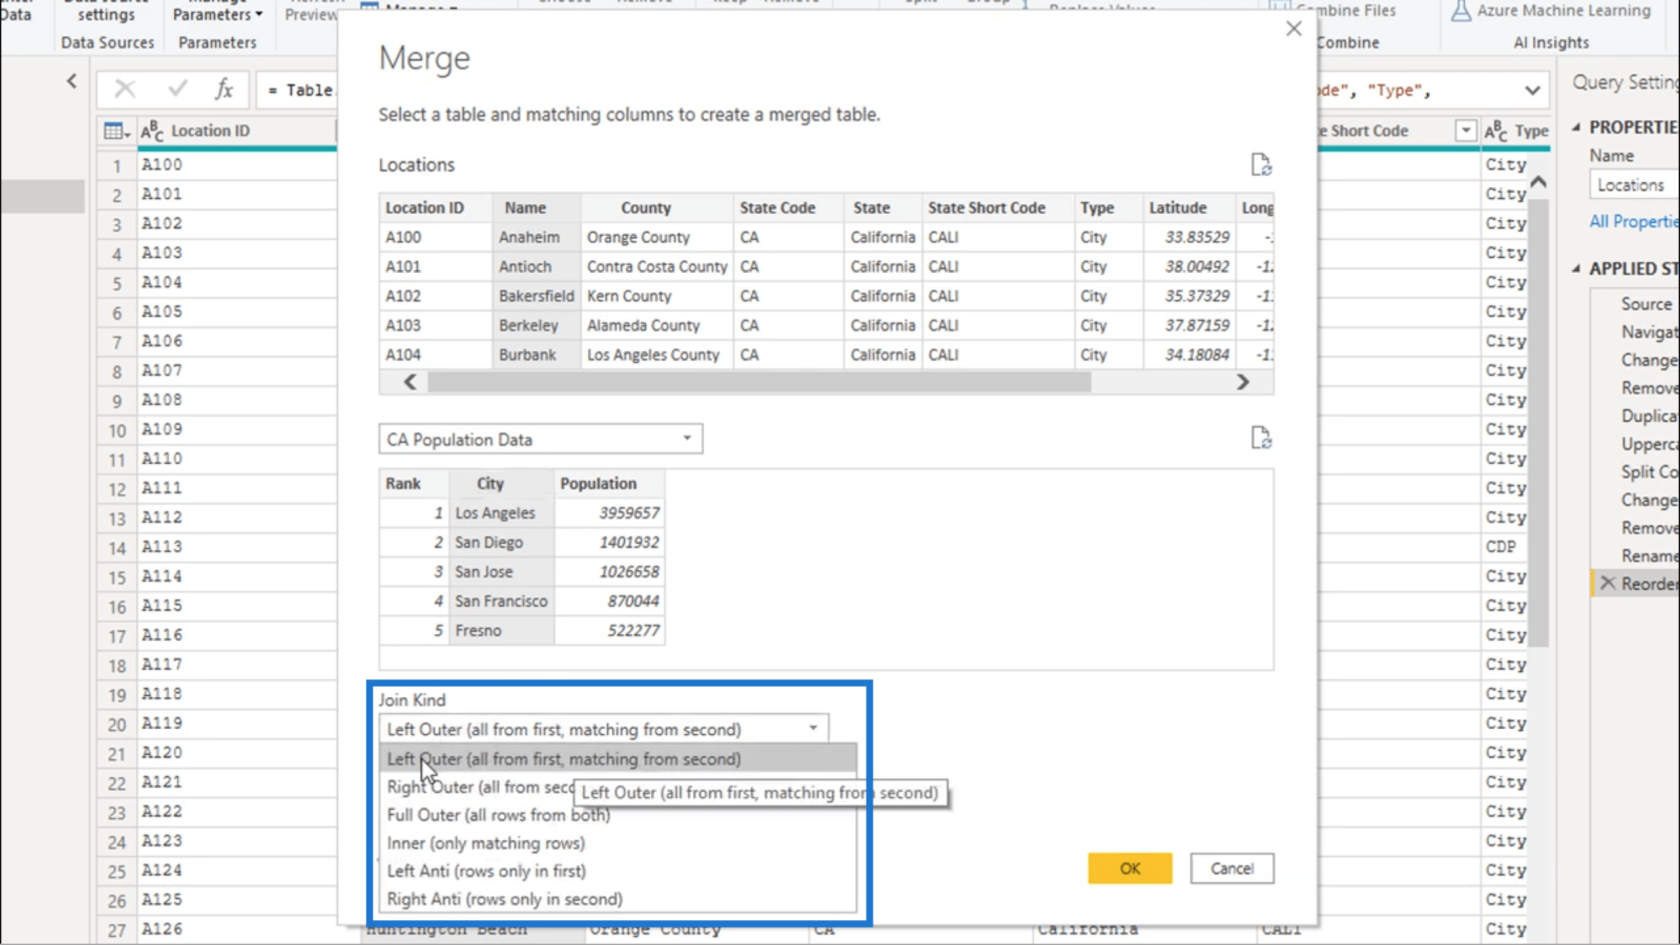Screen dimensions: 1680x945
Task: Select the Navigation applied step
Action: coord(1650,332)
